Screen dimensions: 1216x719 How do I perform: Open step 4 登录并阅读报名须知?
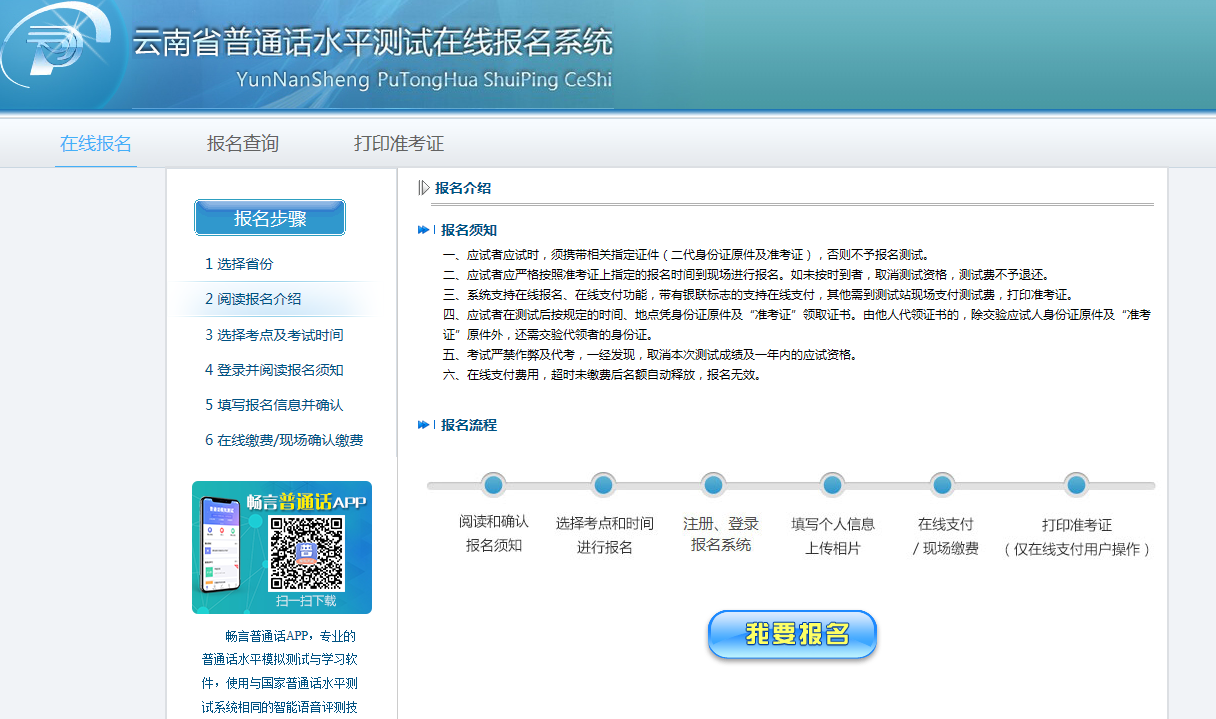tap(274, 370)
